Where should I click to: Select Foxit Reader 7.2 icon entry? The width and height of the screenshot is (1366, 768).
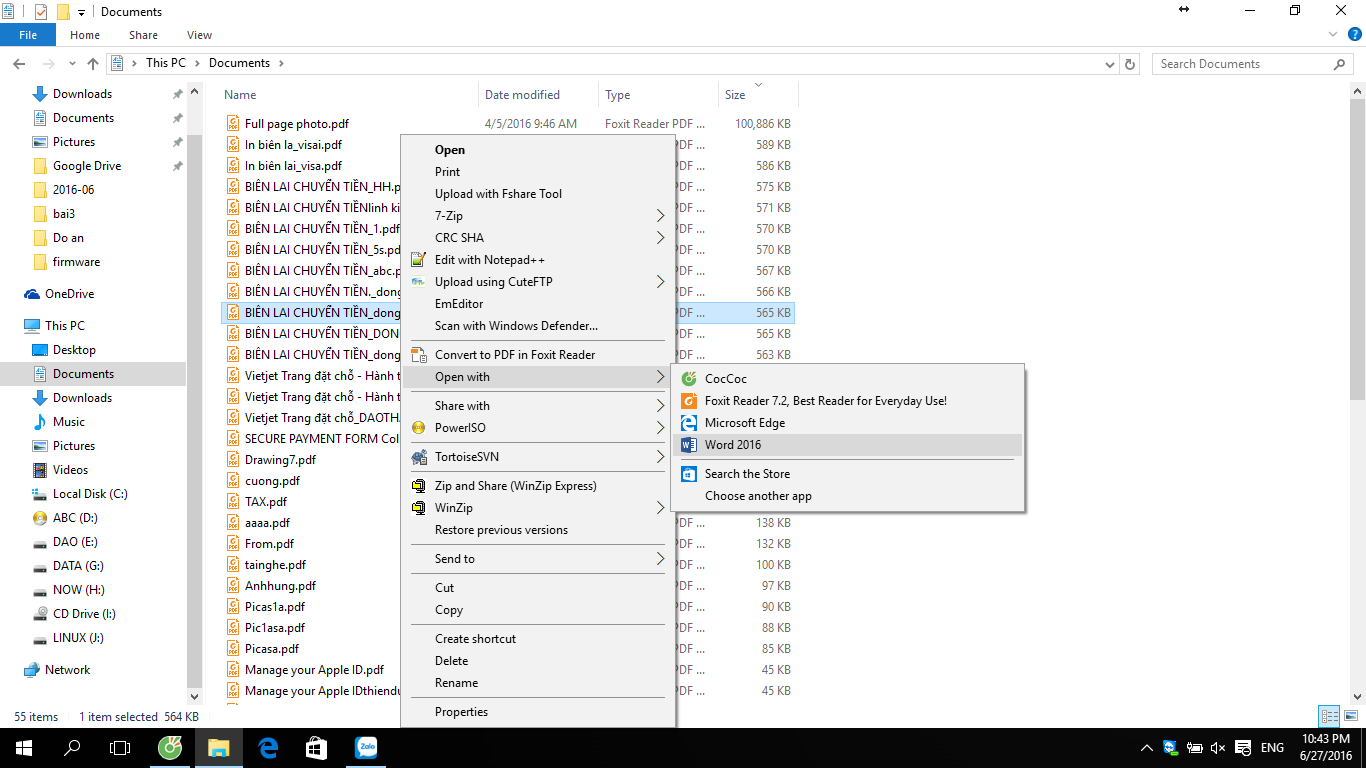pyautogui.click(x=688, y=401)
